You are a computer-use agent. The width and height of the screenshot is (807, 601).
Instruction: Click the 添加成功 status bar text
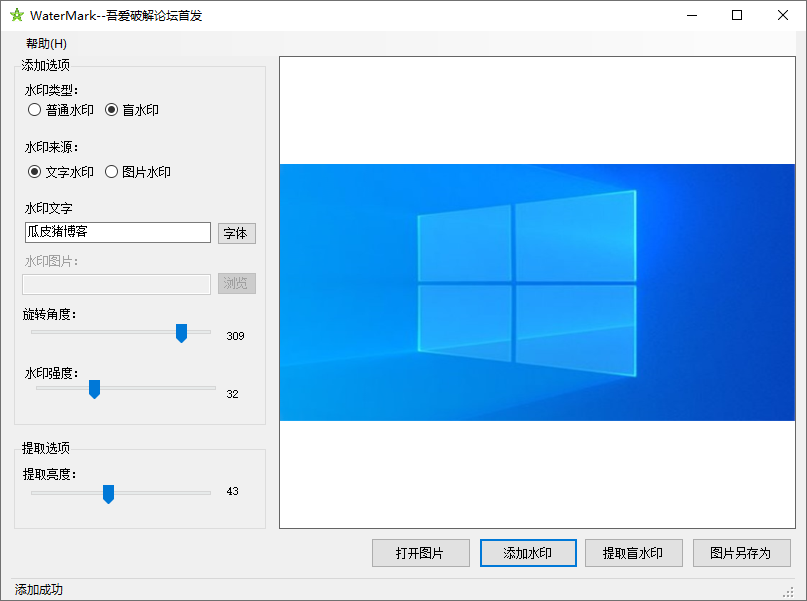click(39, 590)
